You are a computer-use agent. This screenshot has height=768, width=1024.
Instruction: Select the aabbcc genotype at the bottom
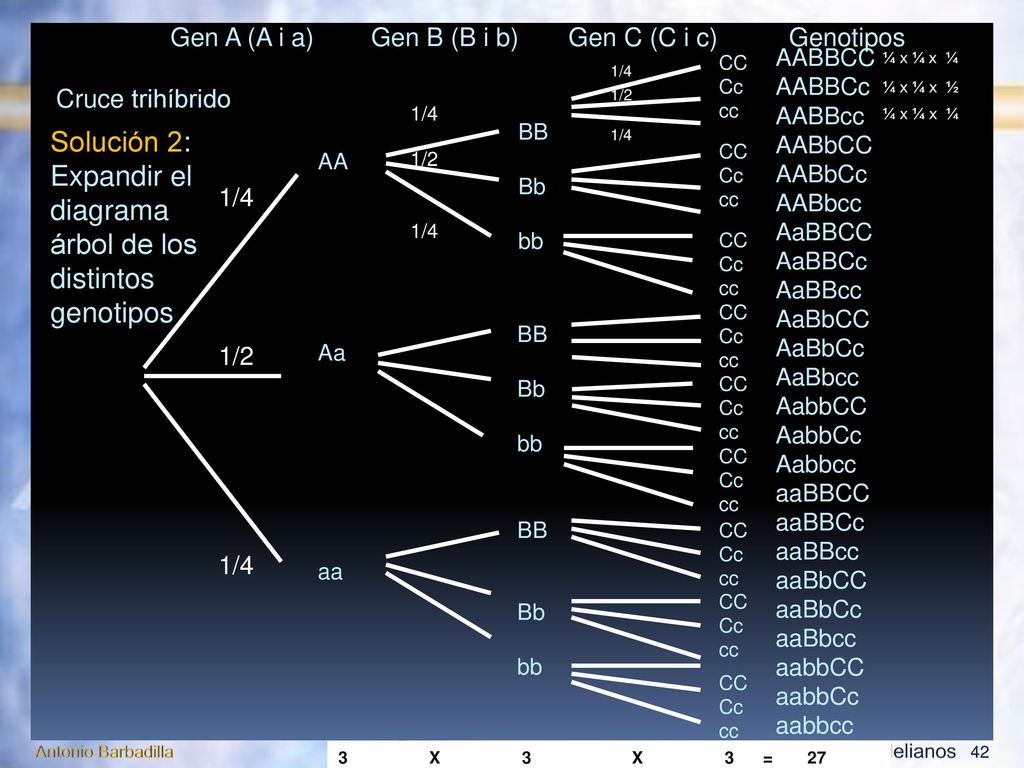[814, 726]
